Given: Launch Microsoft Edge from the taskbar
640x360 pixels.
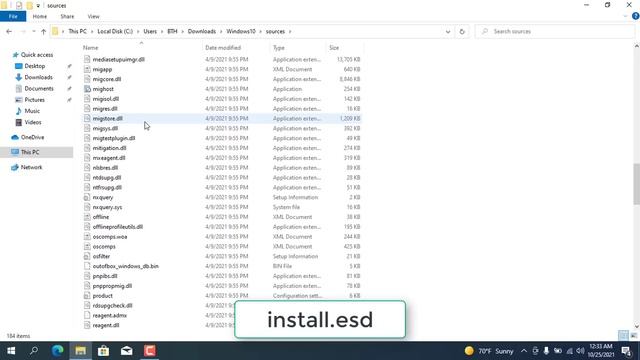Looking at the screenshot, I should (x=58, y=351).
